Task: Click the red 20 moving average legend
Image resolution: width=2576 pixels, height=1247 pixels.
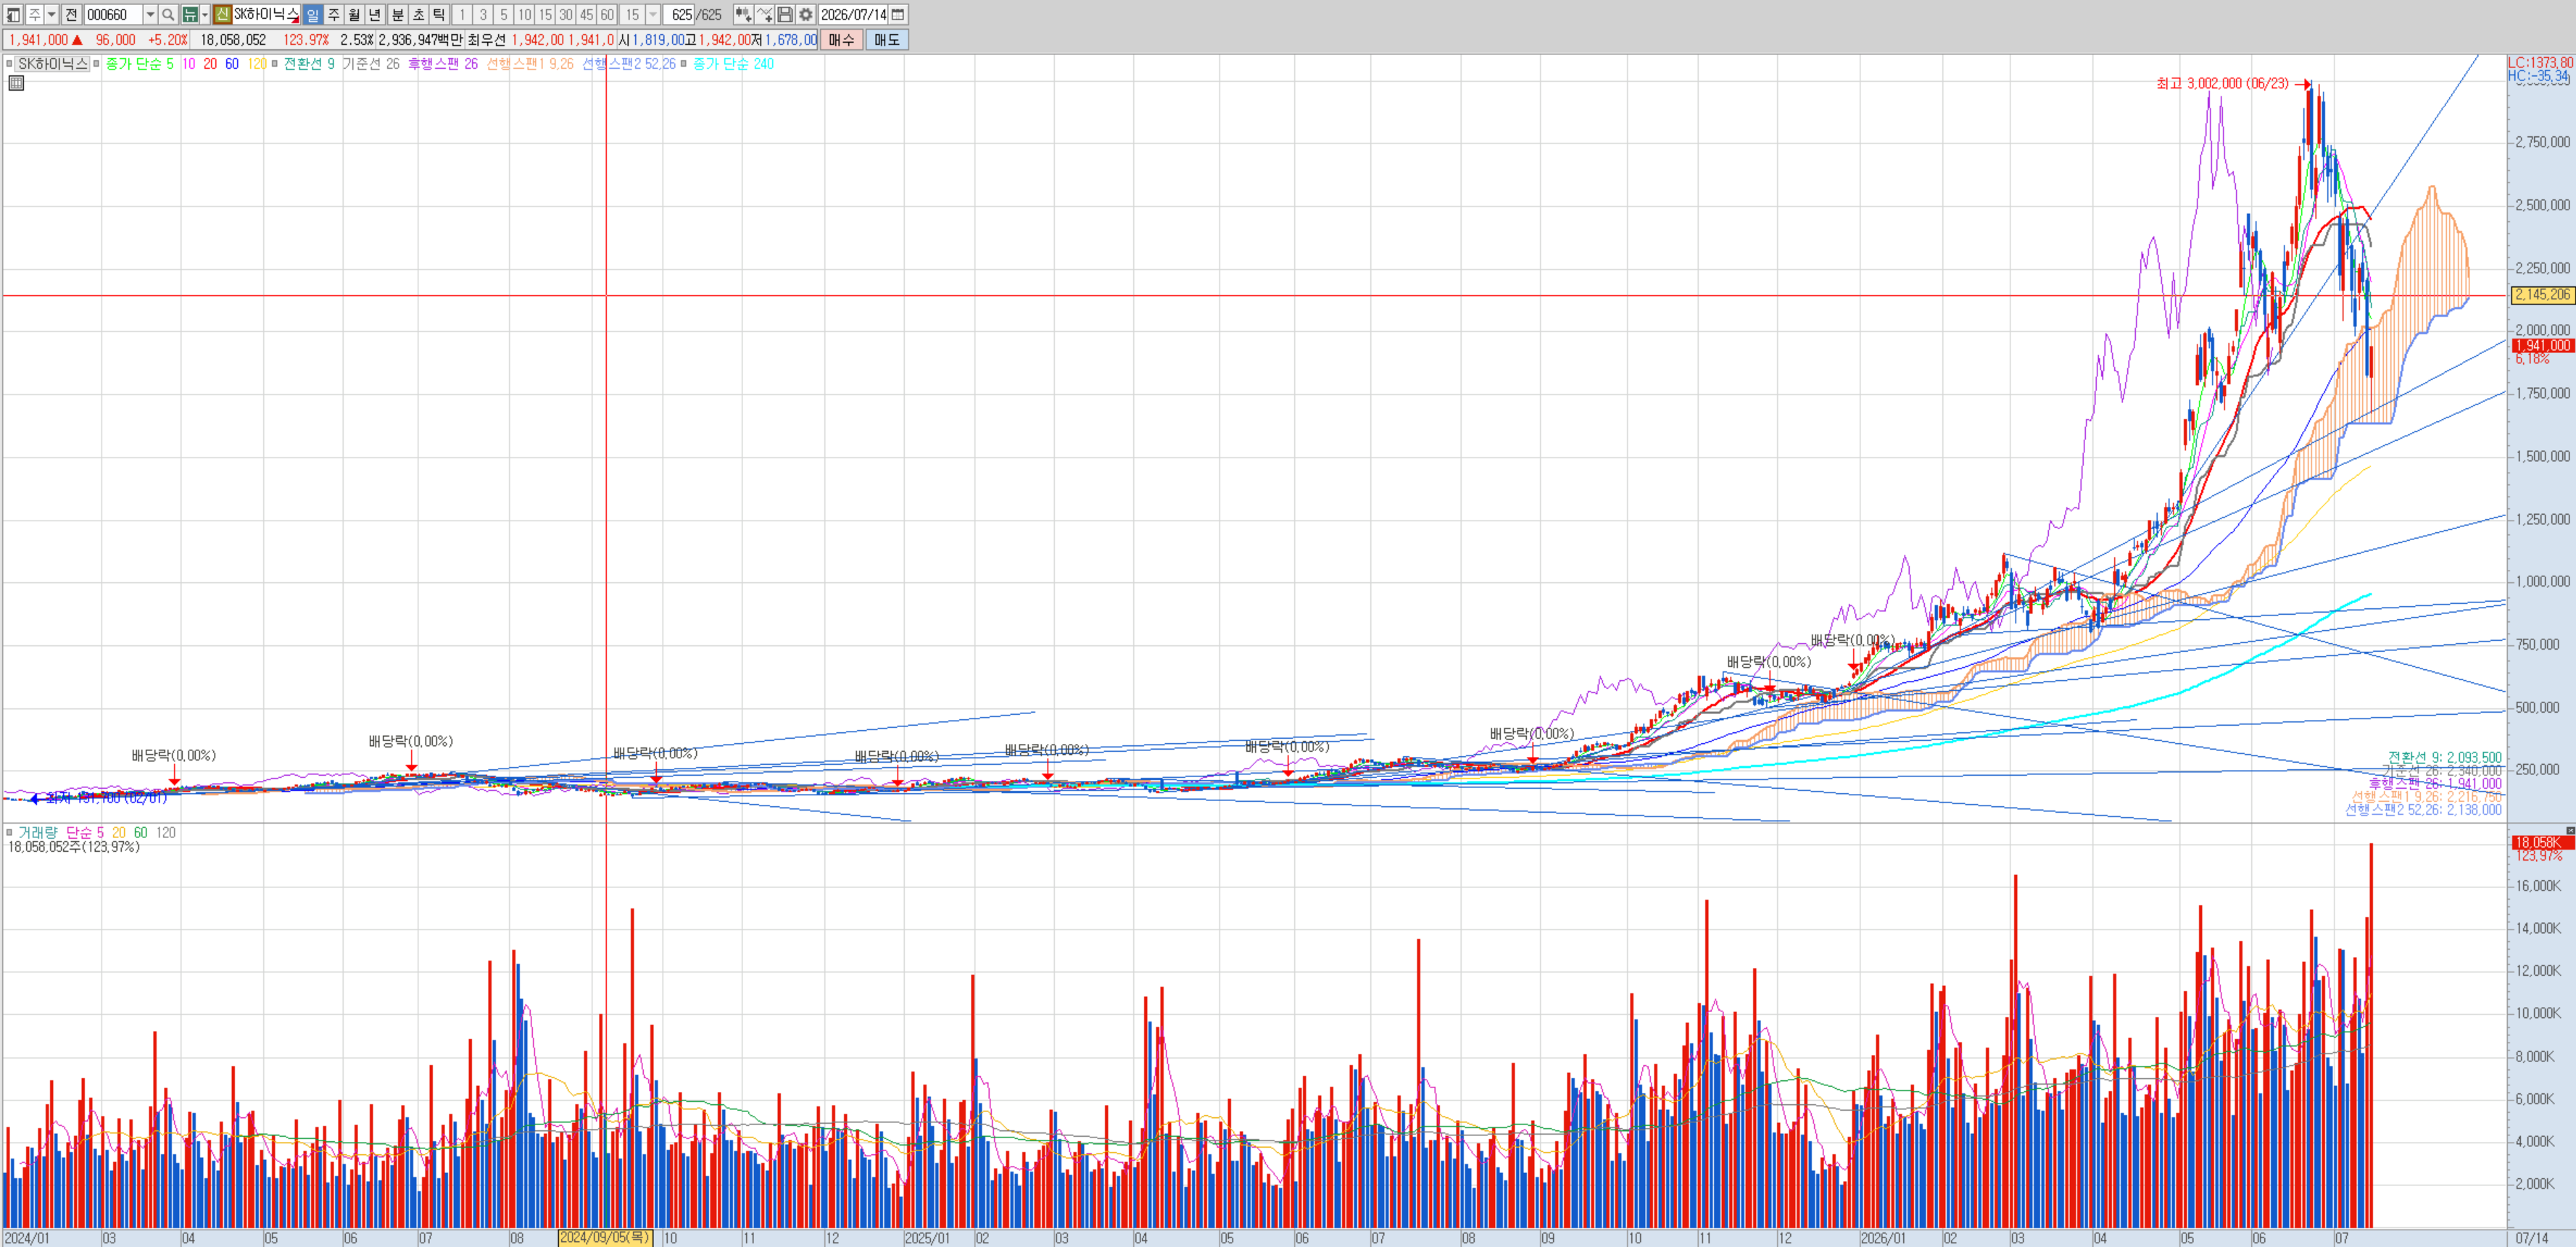Action: tap(210, 64)
